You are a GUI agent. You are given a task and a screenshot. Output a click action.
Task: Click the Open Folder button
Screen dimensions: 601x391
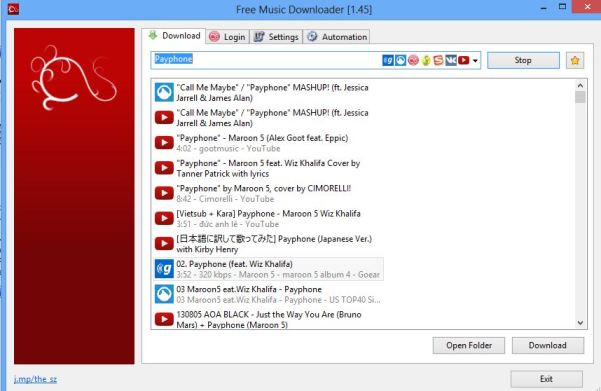click(469, 345)
